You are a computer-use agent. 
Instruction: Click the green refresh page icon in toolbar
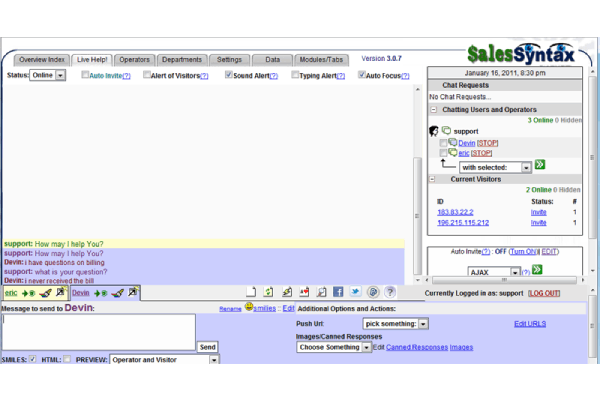[x=269, y=292]
